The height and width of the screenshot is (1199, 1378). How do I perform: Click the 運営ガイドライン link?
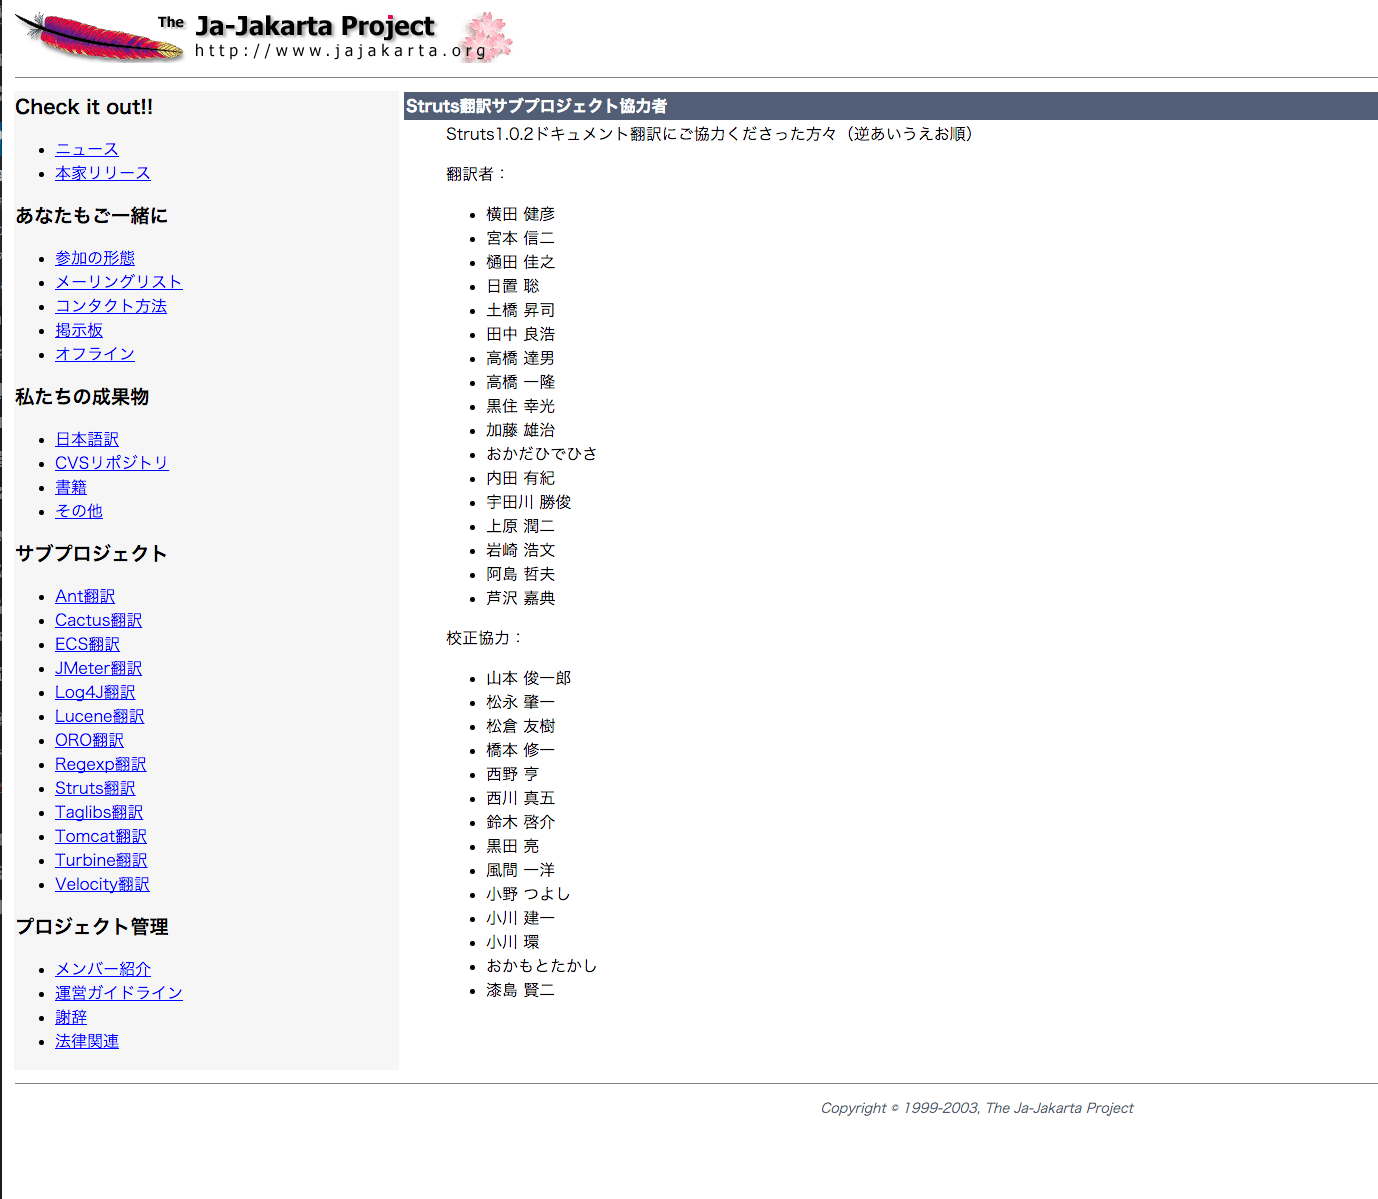[118, 993]
